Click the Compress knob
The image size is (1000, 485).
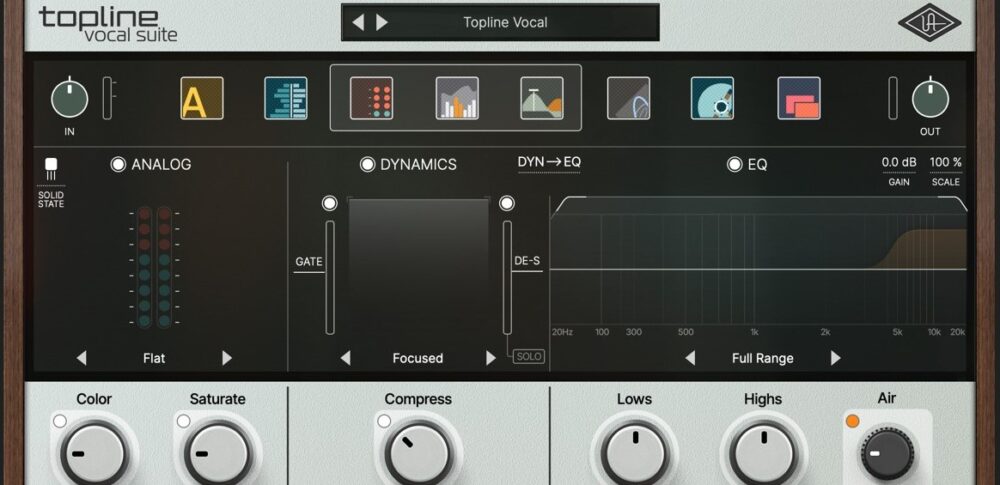click(x=418, y=454)
